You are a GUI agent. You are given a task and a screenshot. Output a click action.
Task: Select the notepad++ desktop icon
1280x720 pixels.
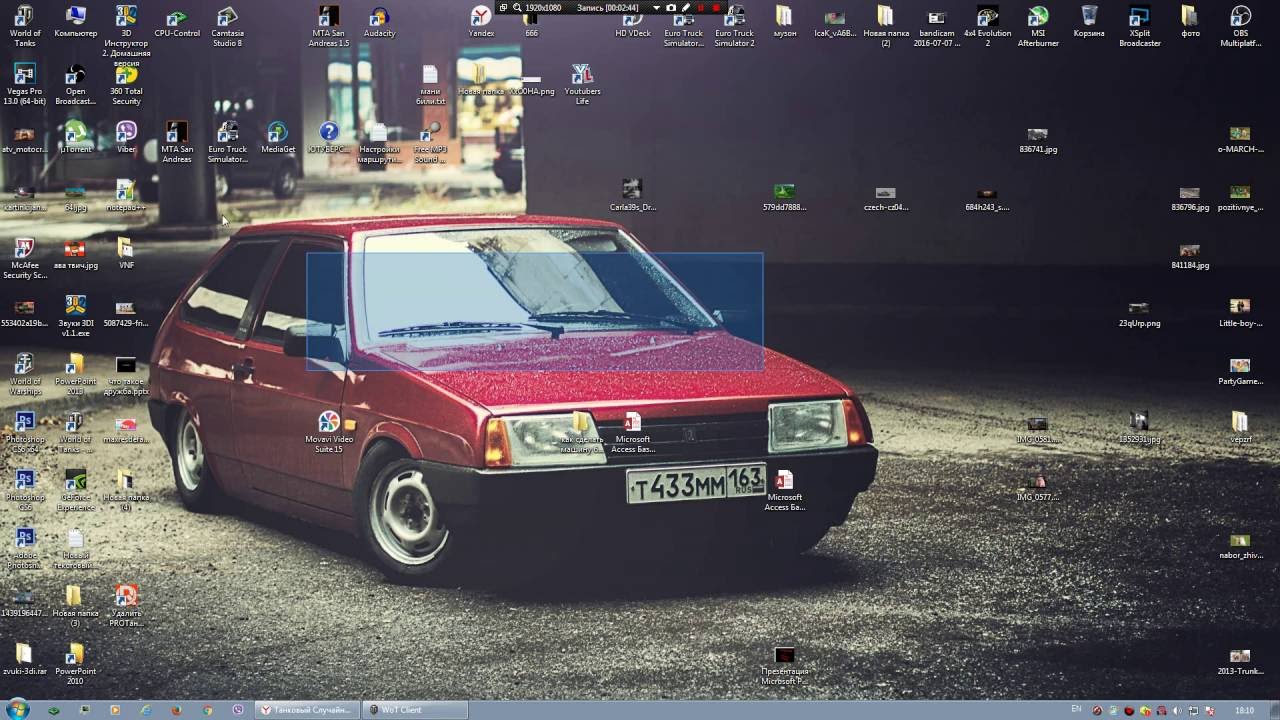click(x=126, y=196)
